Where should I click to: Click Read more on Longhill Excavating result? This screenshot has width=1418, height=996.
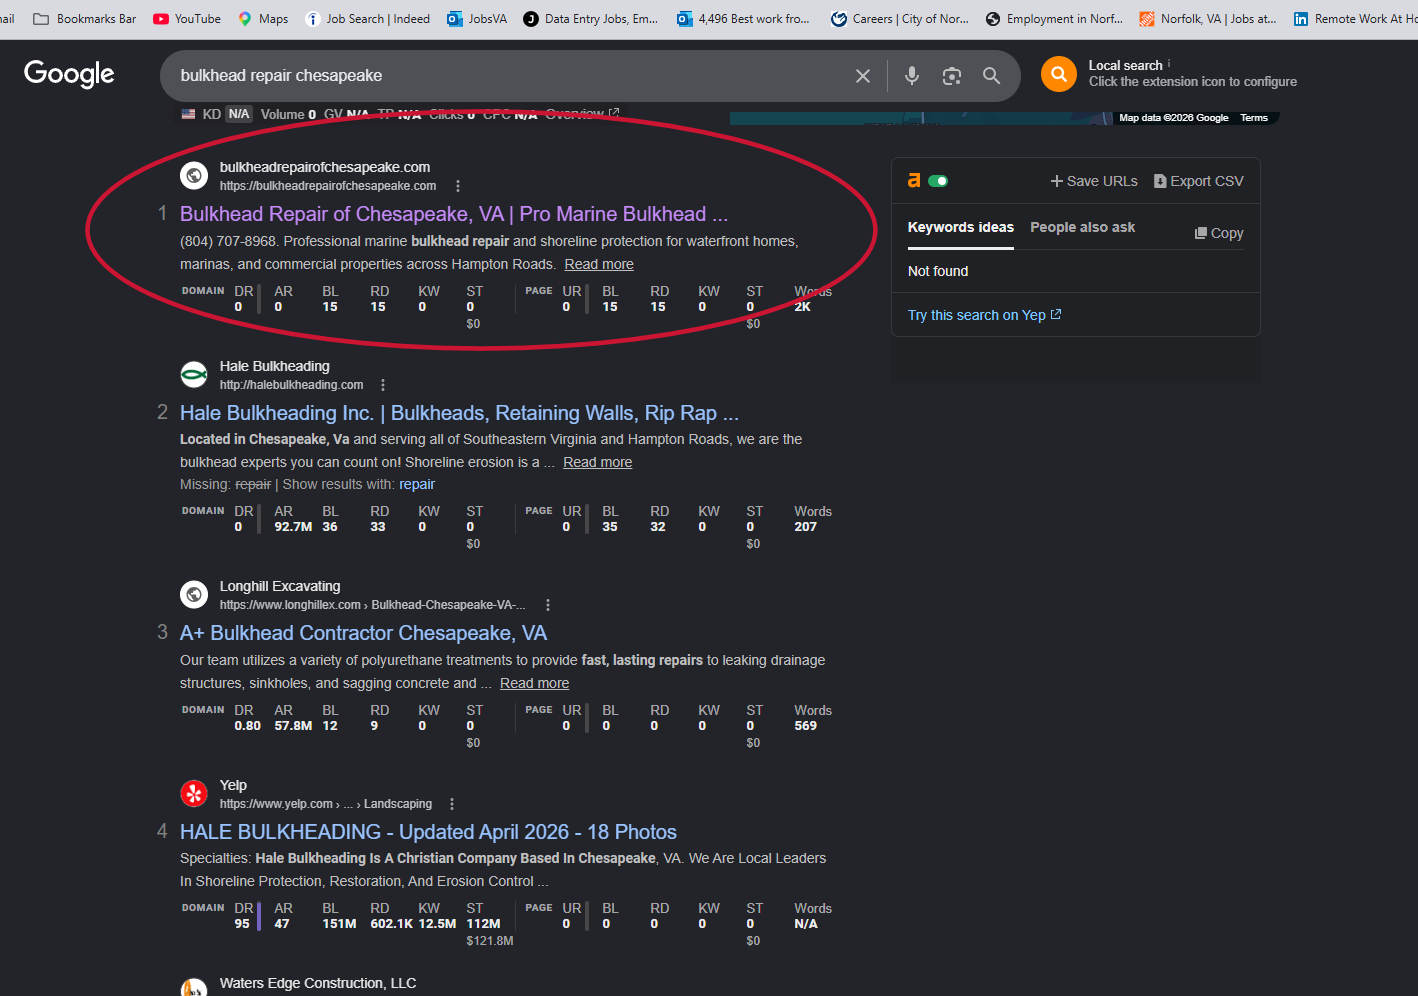click(534, 684)
